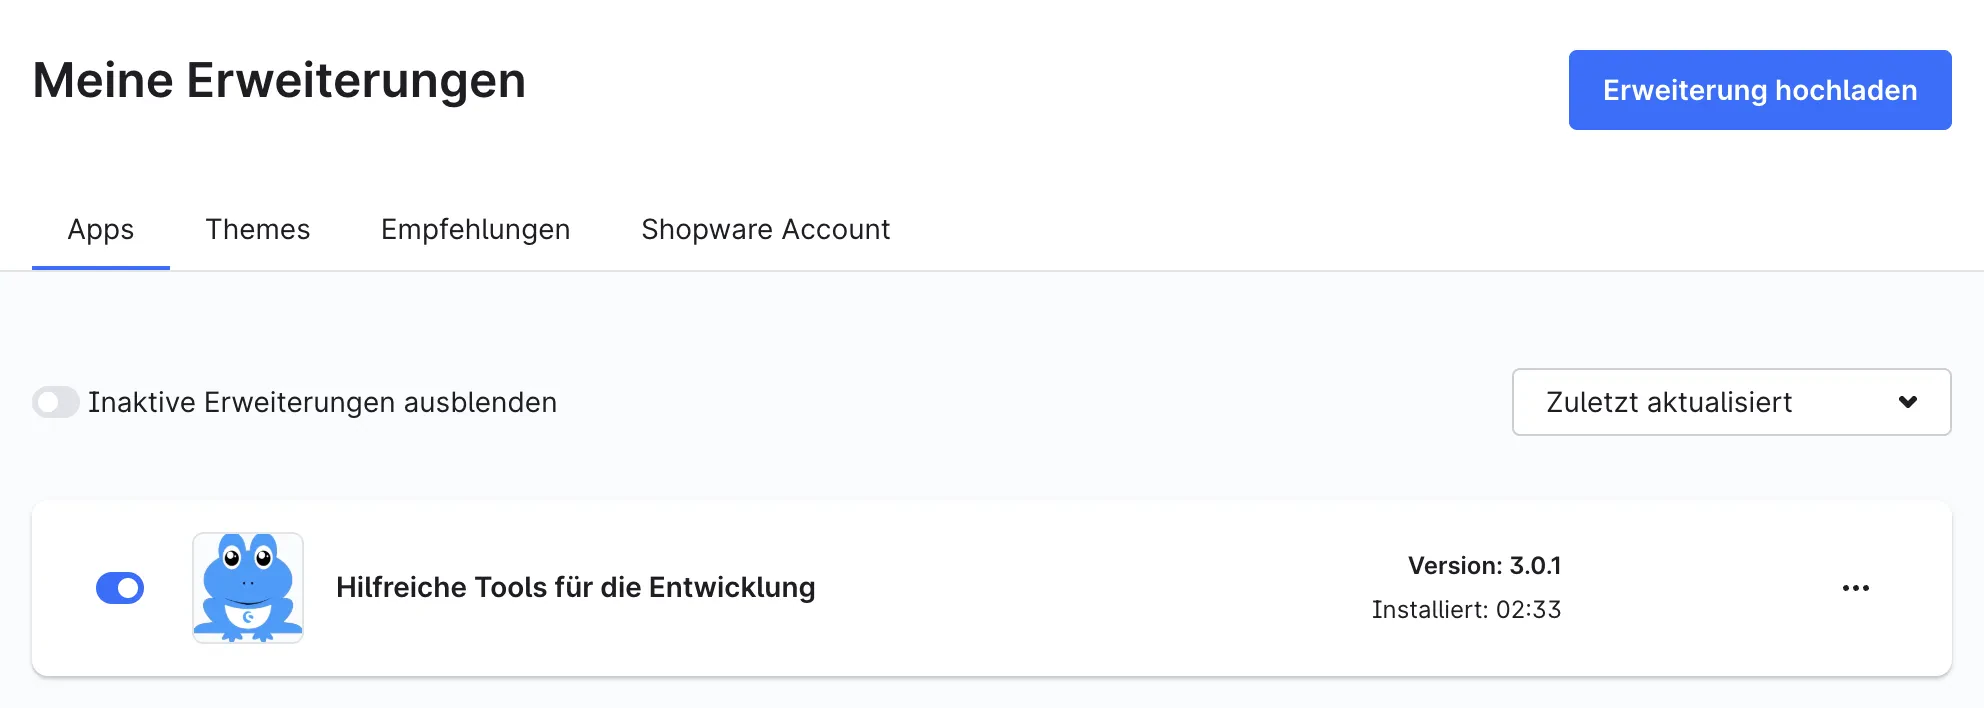Open the Empfehlungen tab
Viewport: 1984px width, 708px height.
[x=475, y=229]
